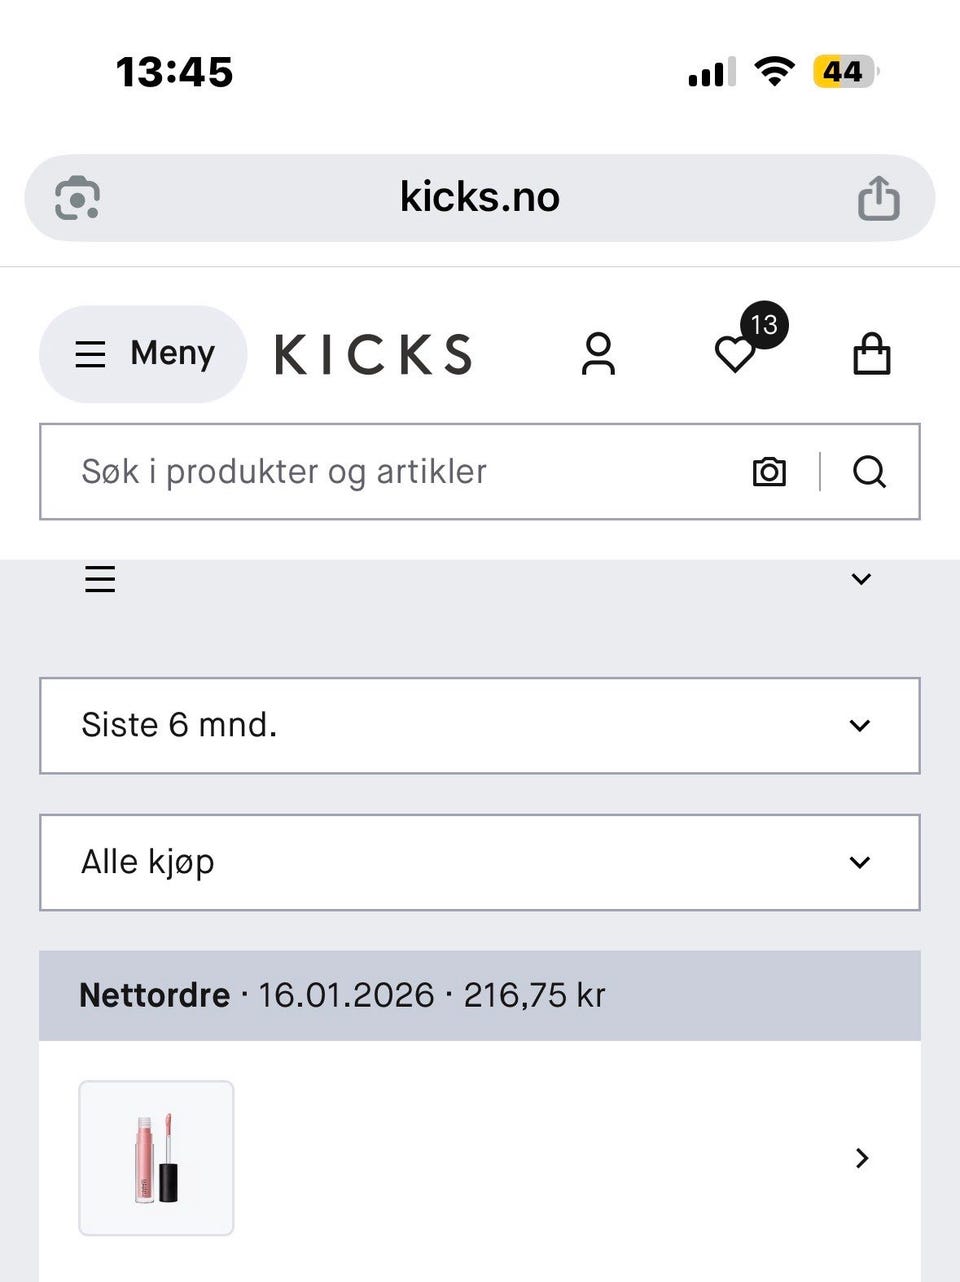This screenshot has width=960, height=1282.
Task: Open the 'Alle kjøp' filter dropdown
Action: [480, 862]
